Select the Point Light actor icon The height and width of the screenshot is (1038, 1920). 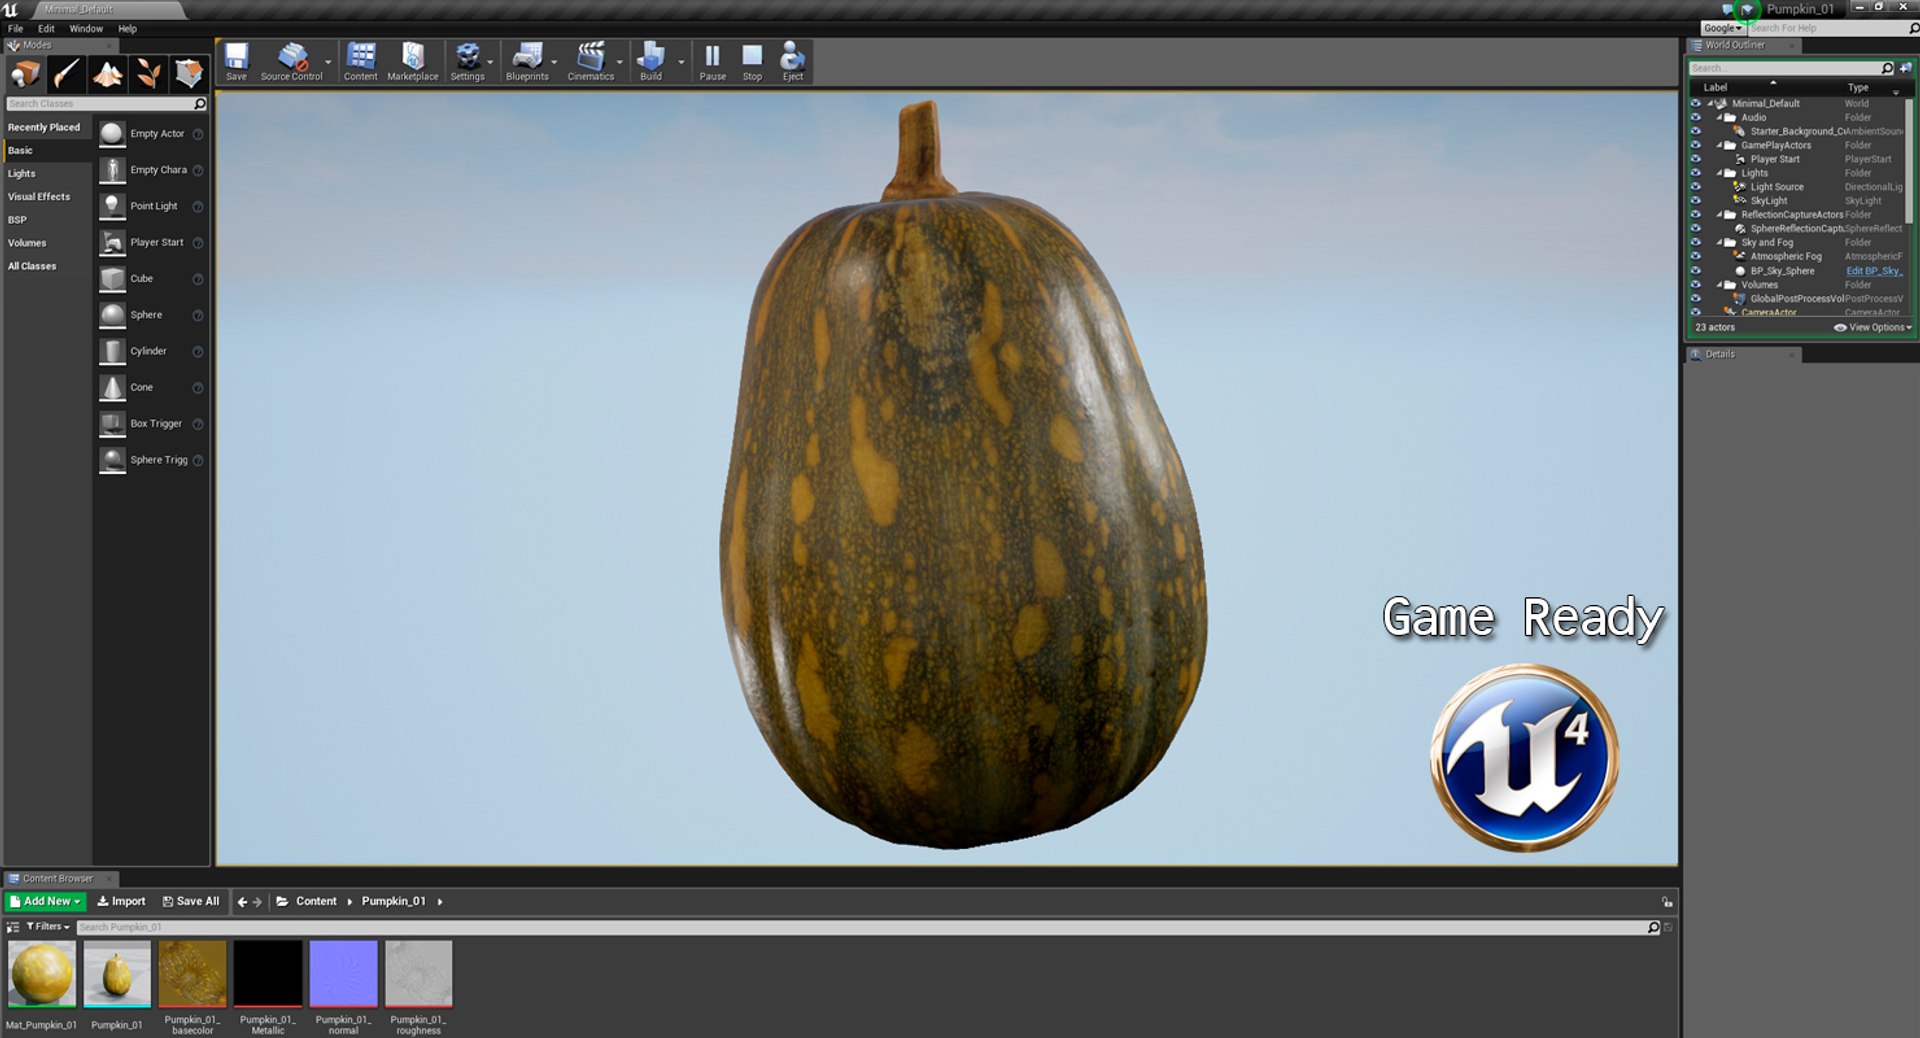(x=112, y=206)
